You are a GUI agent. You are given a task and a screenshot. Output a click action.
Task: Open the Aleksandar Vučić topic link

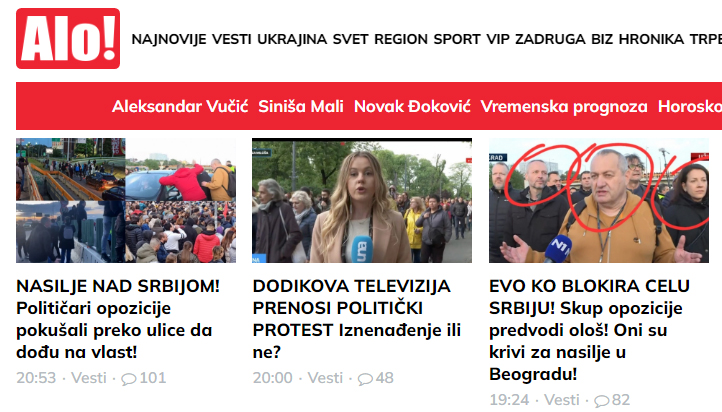tap(180, 106)
